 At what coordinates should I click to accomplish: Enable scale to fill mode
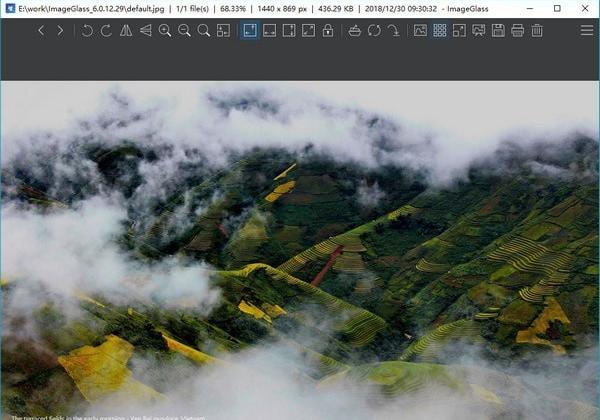pos(308,31)
